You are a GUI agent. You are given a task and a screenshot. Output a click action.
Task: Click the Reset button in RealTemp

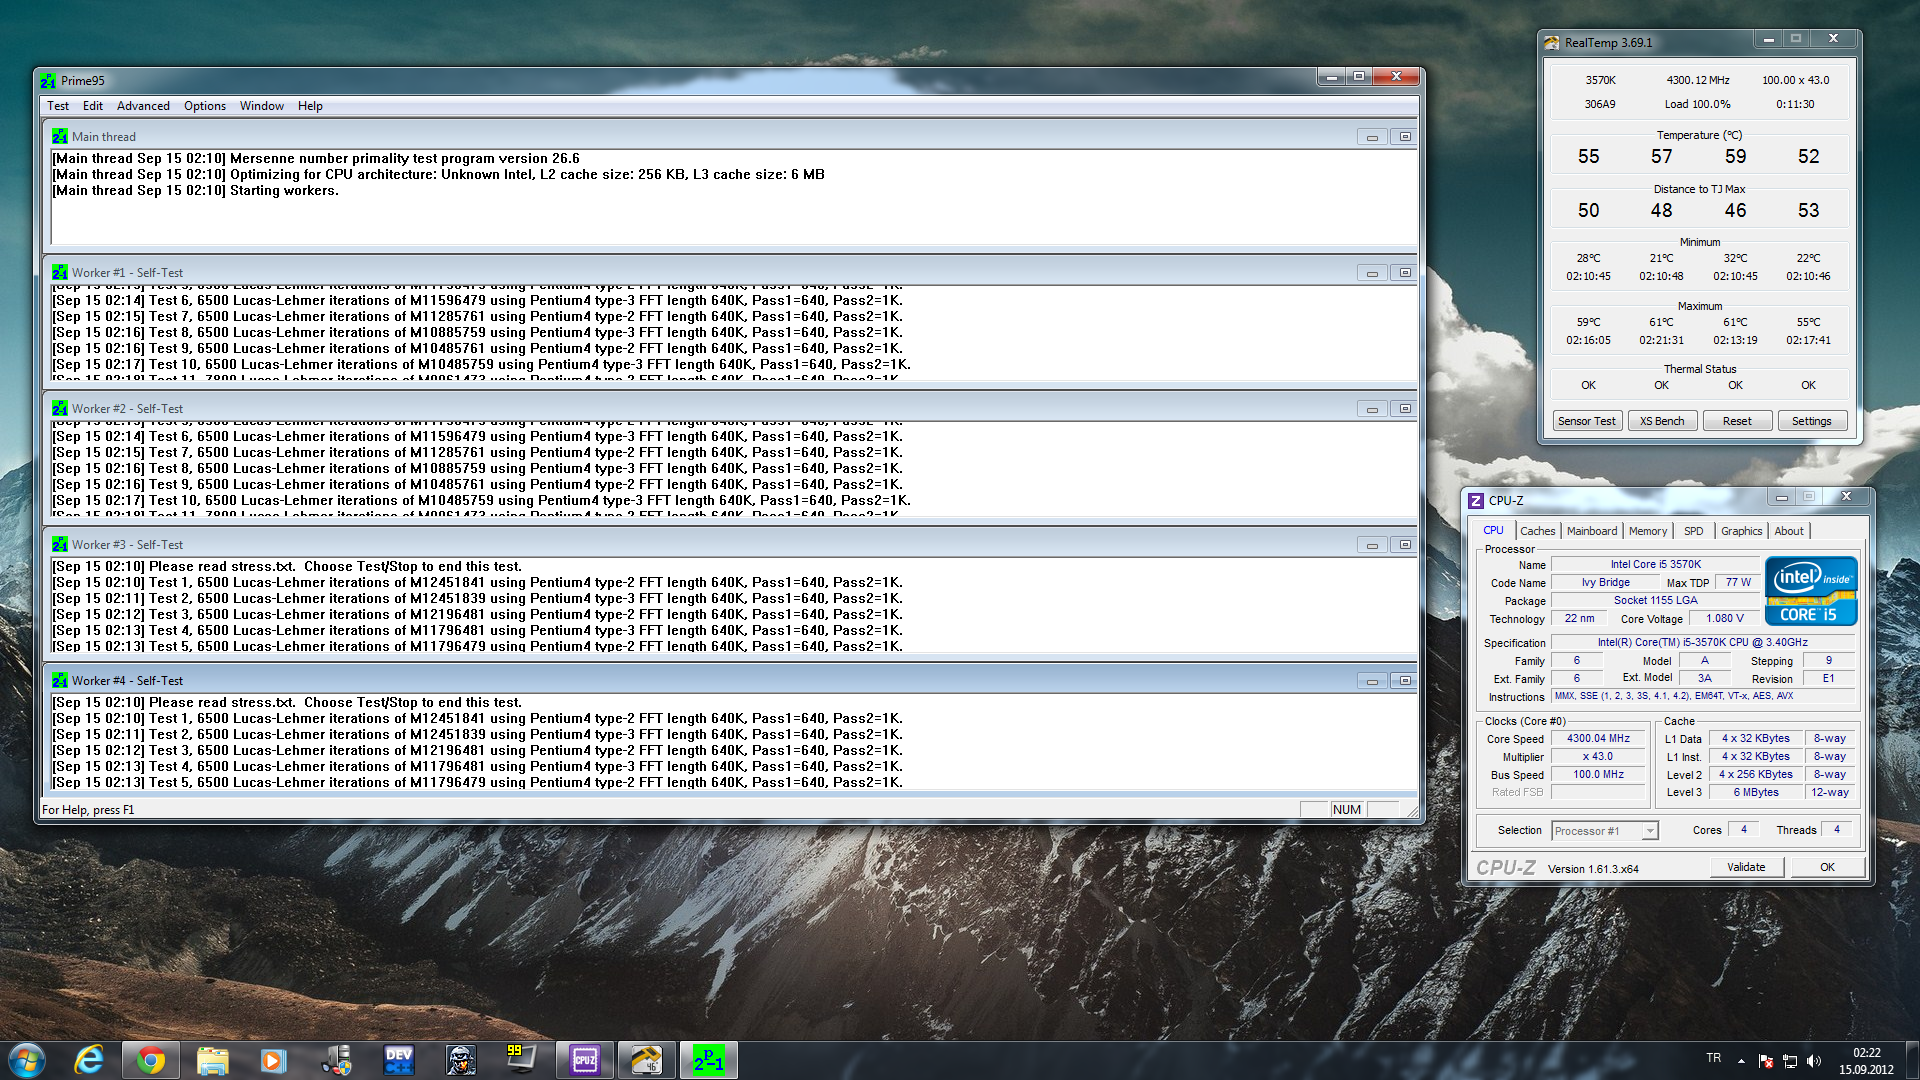(x=1737, y=421)
